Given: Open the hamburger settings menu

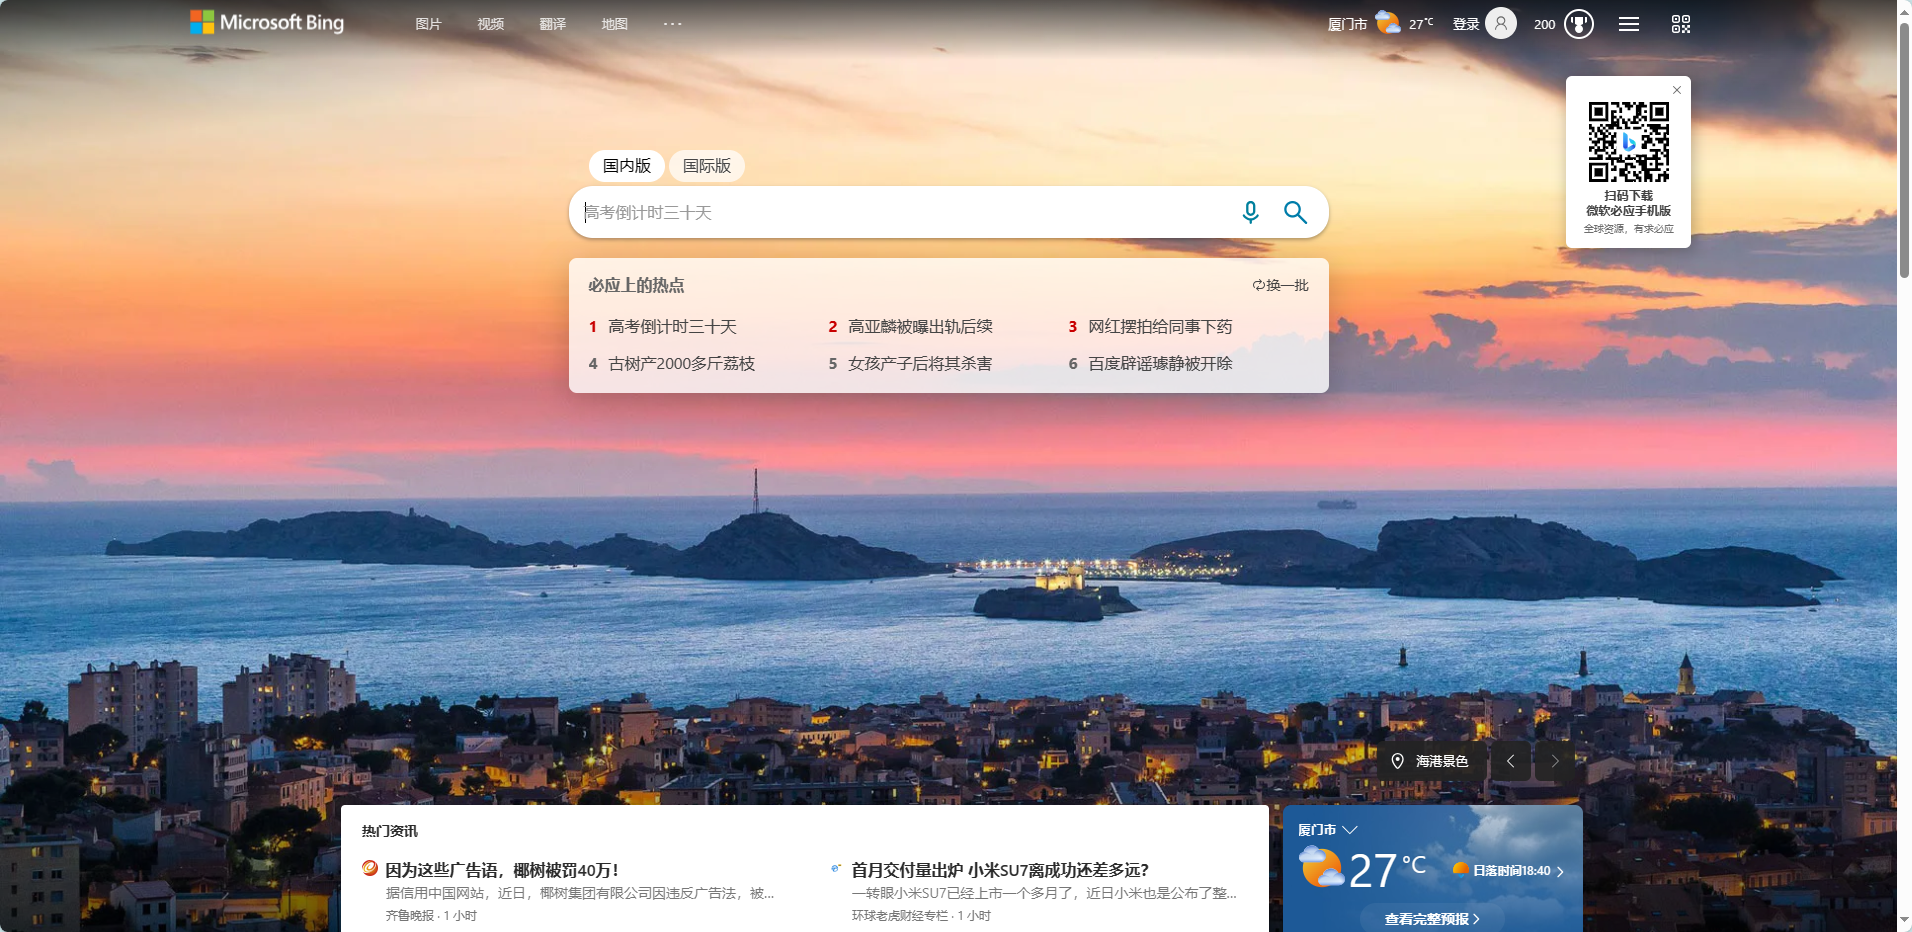Looking at the screenshot, I should [x=1629, y=24].
